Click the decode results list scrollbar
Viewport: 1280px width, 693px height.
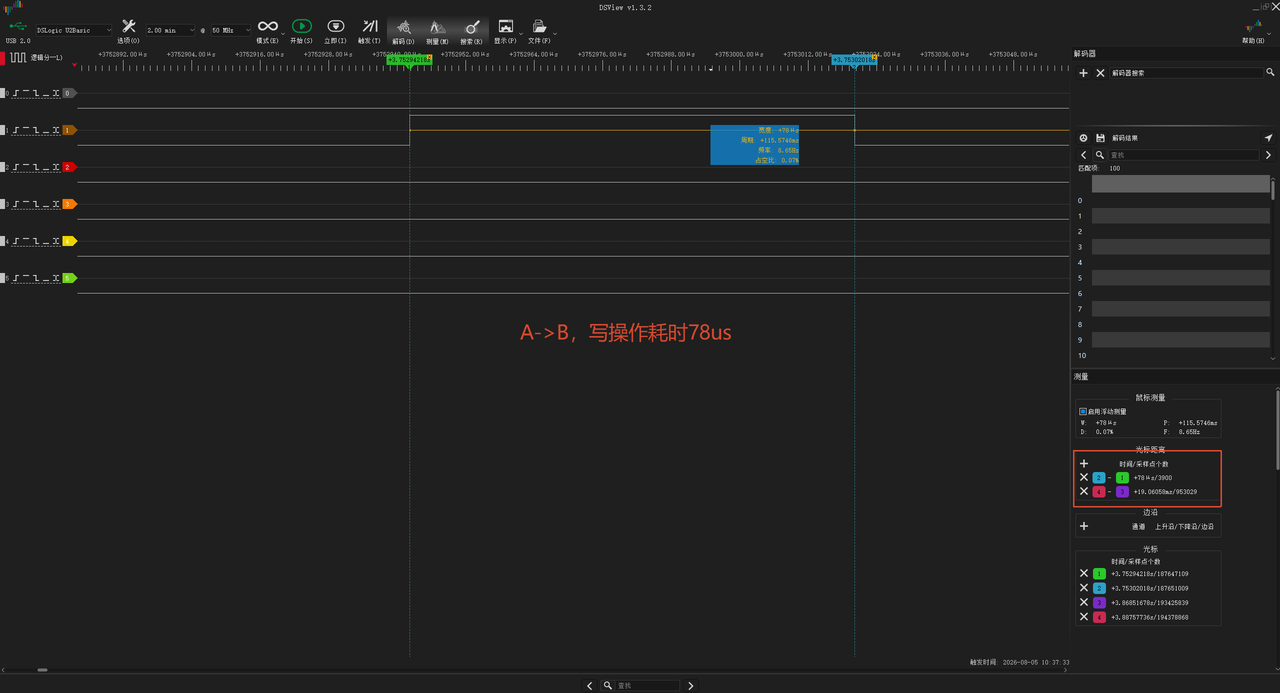(x=1273, y=190)
